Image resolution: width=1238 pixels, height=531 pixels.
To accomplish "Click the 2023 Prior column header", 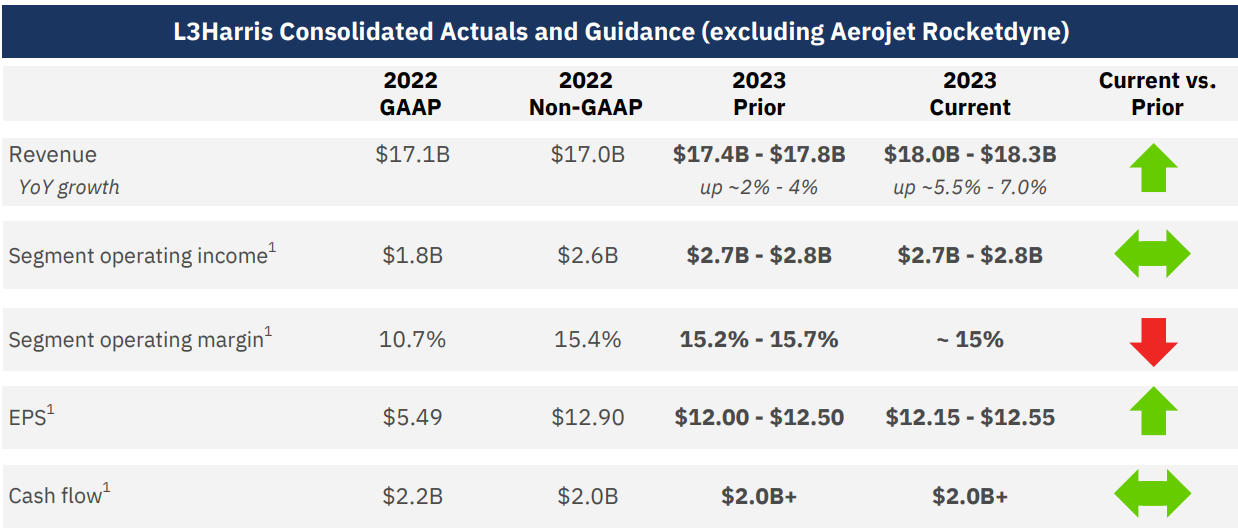I will click(x=759, y=94).
